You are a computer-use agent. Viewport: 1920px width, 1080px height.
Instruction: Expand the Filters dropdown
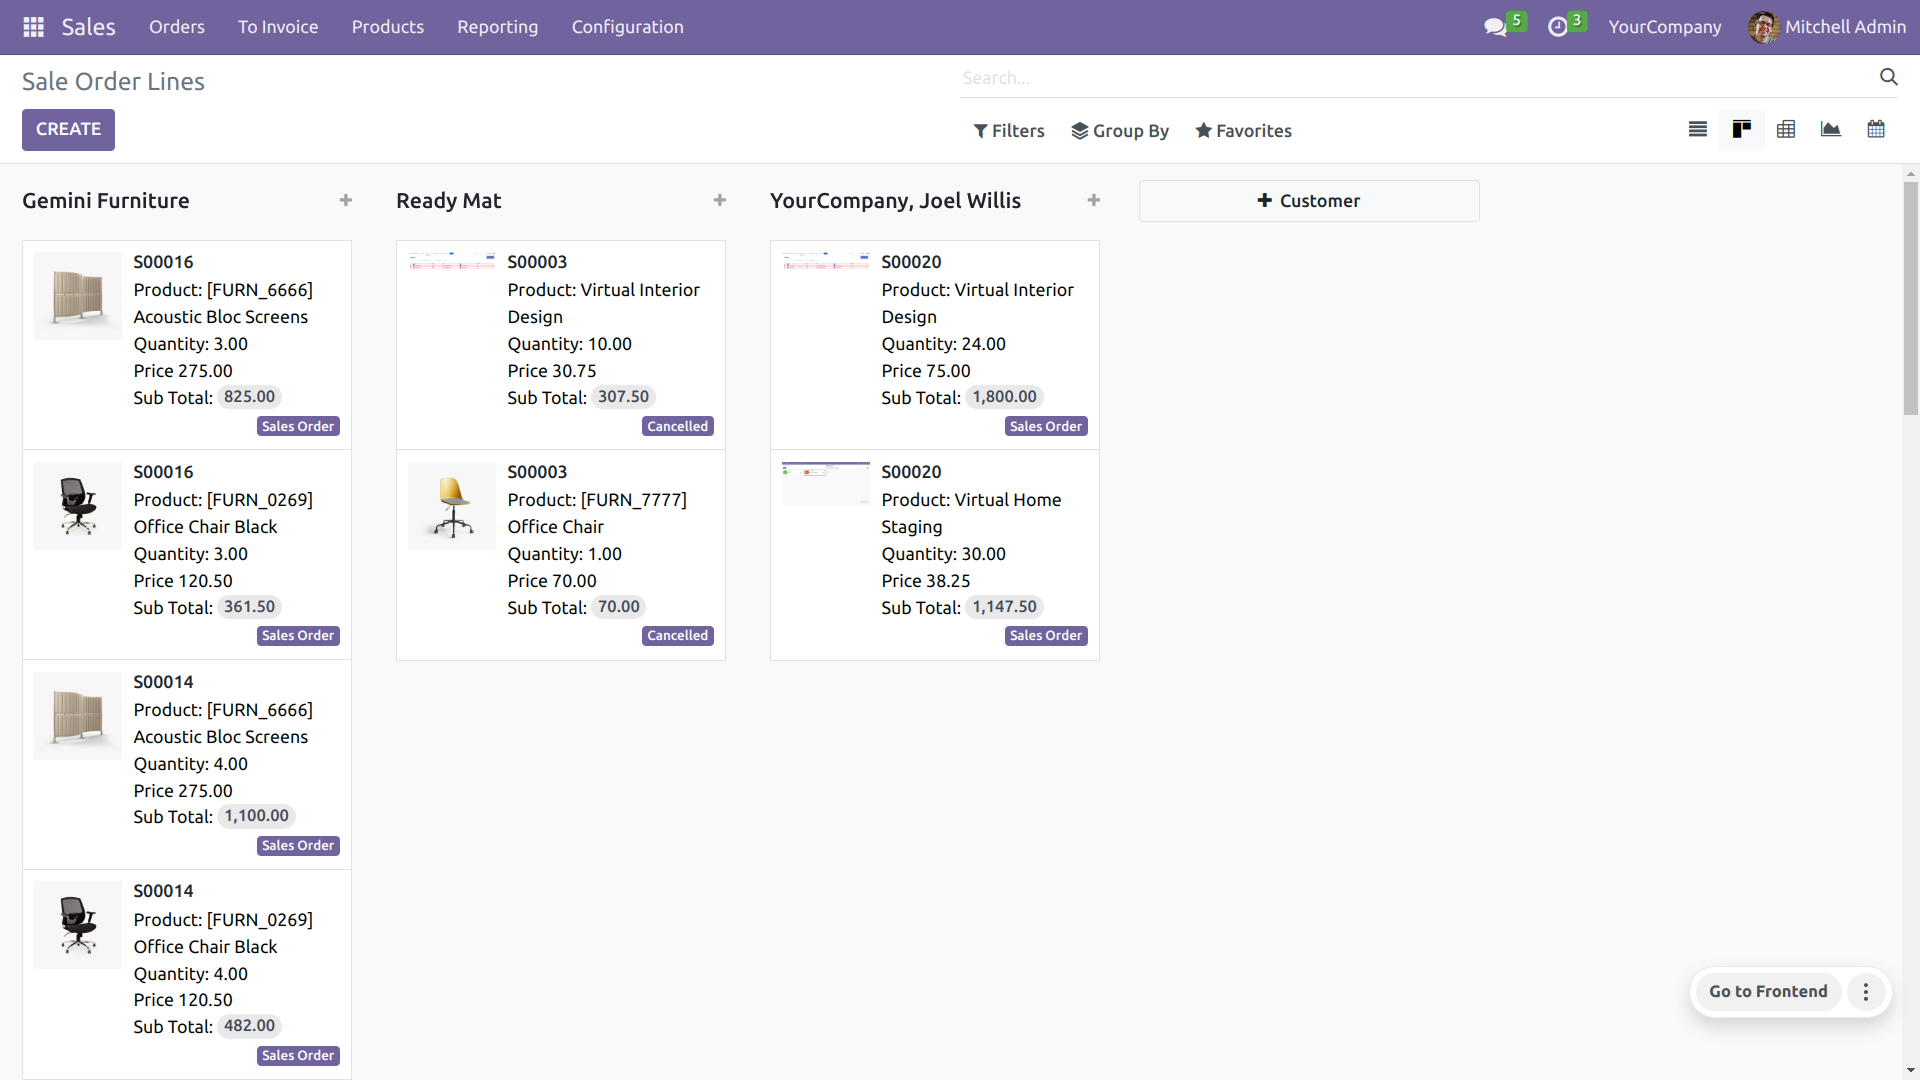[1008, 131]
